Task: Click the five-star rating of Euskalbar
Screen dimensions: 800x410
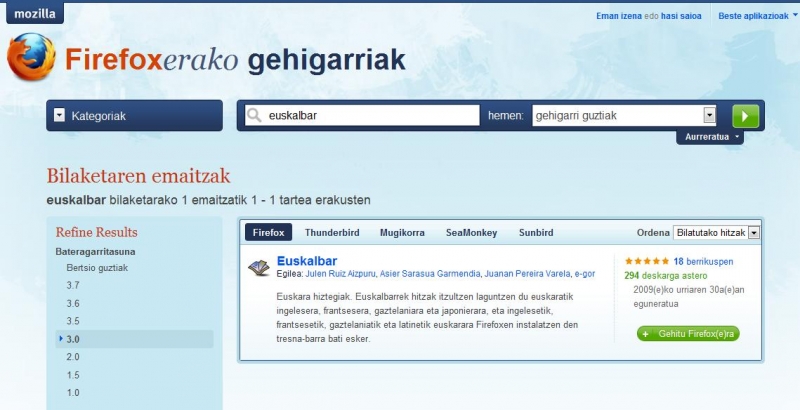Action: tap(646, 261)
